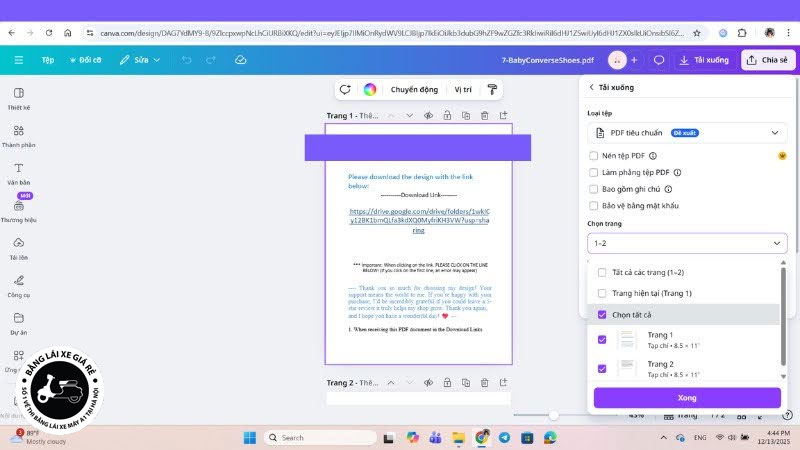Open the Thành phần (Elements) sidebar panel

pos(19,137)
